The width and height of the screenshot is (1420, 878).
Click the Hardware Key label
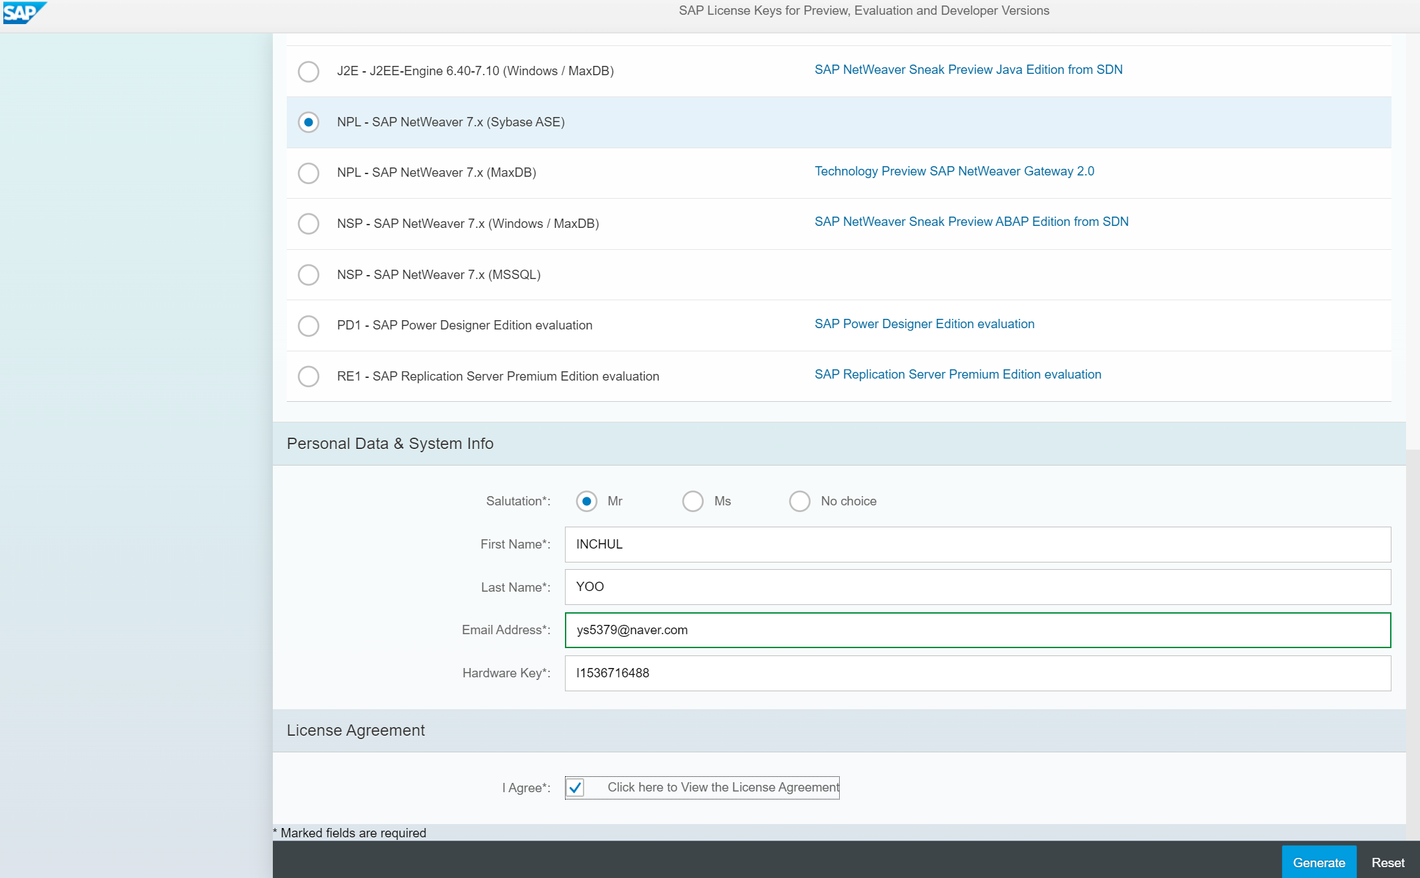click(x=506, y=673)
